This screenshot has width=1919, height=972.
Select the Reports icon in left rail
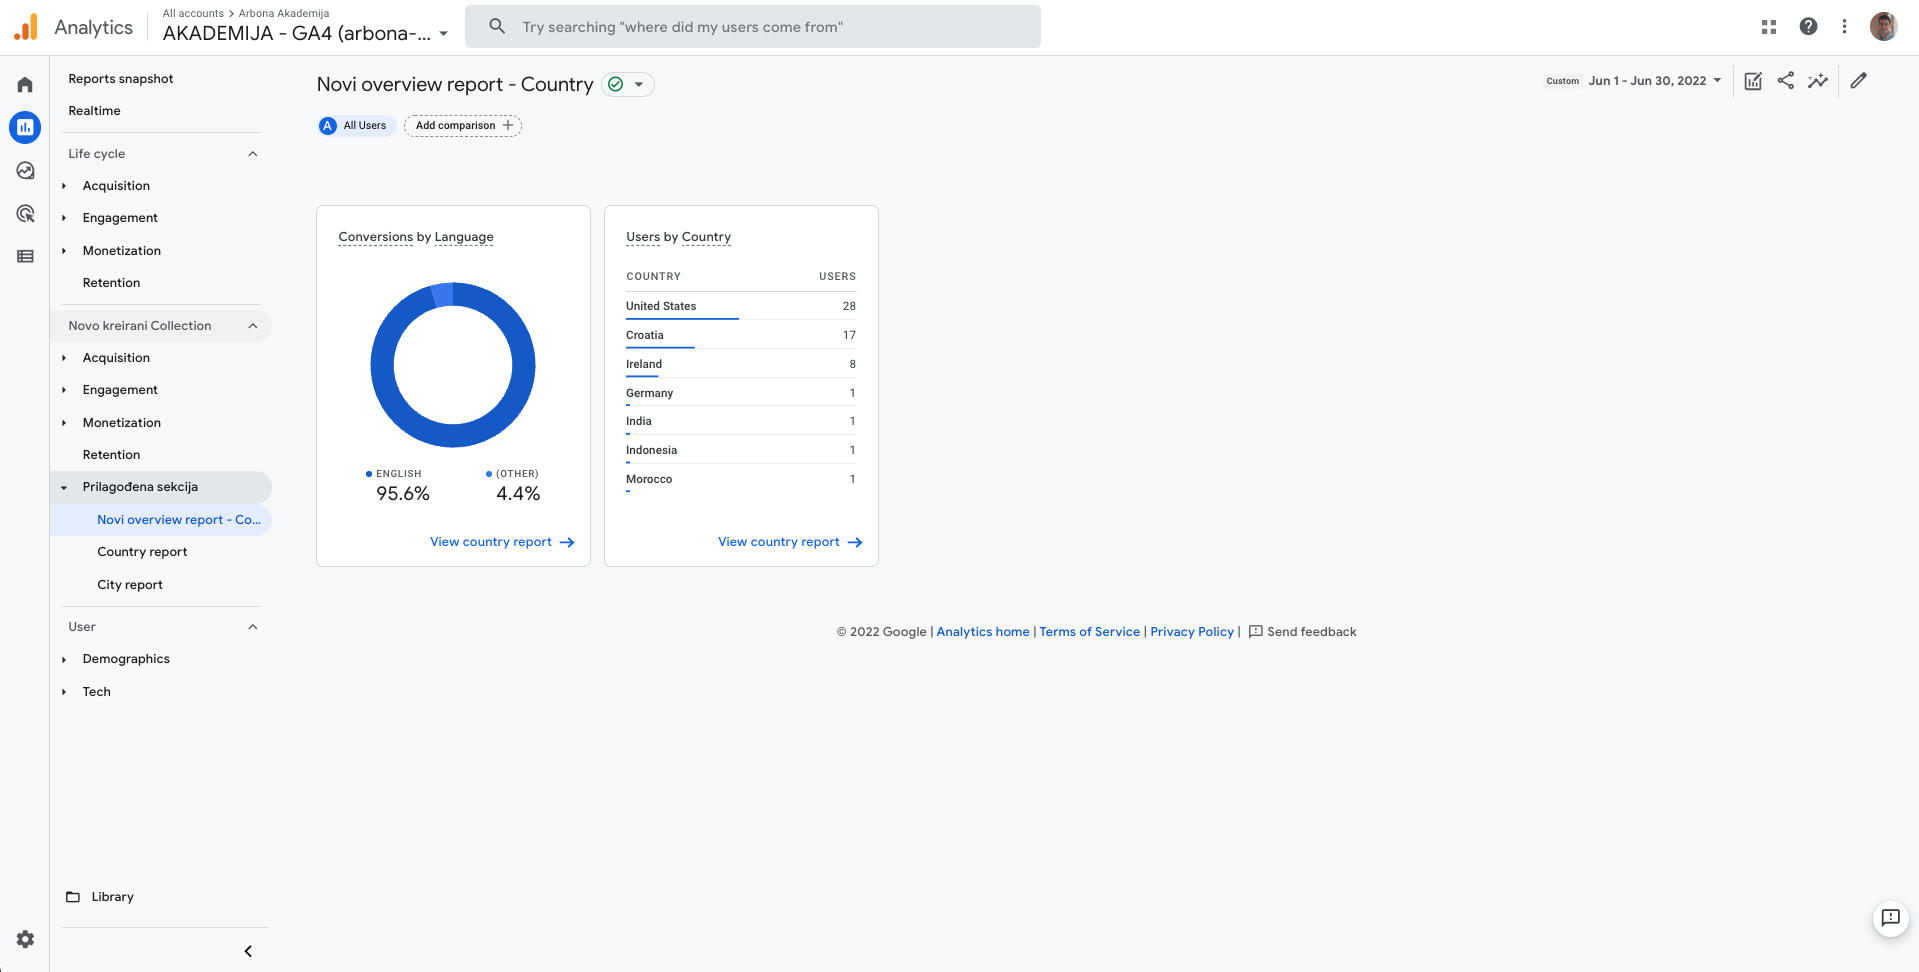click(x=25, y=127)
